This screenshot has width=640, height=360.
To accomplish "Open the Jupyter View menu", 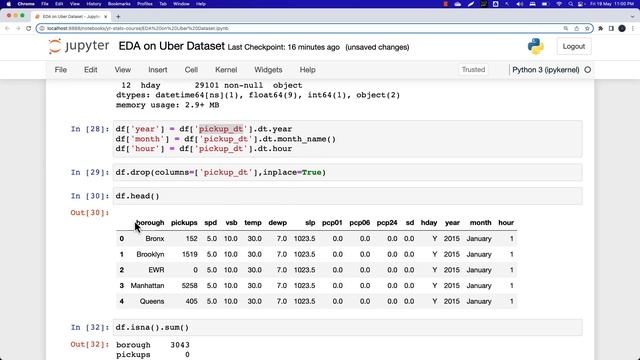I will 122,70.
